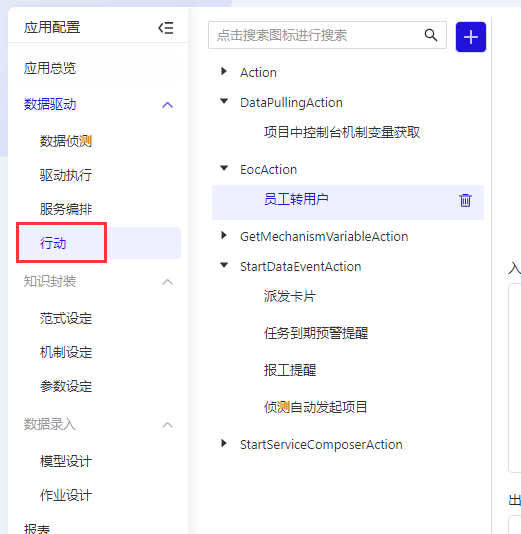The height and width of the screenshot is (534, 521).
Task: Collapse the 数据驱动 menu section
Action: [x=167, y=105]
